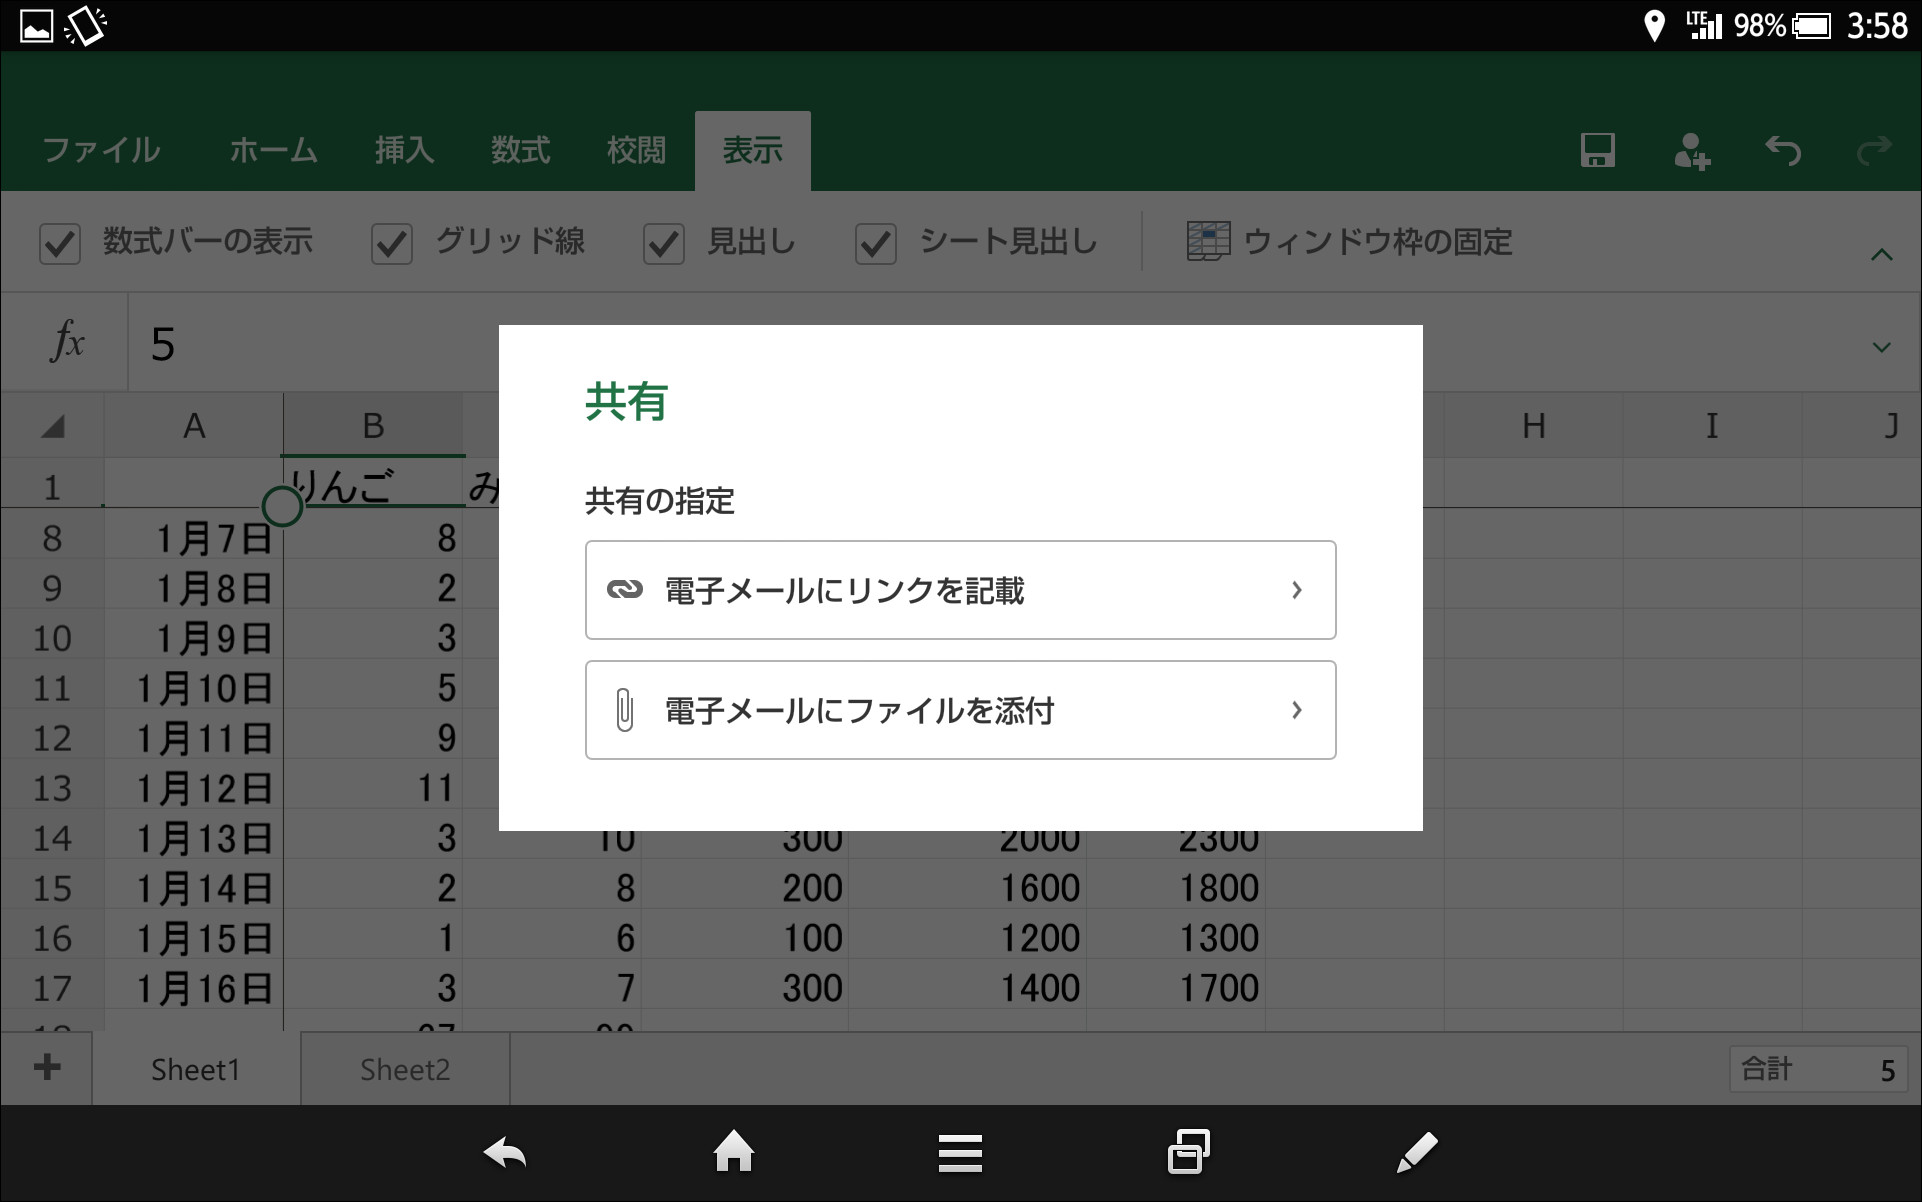The height and width of the screenshot is (1202, 1922).
Task: Open the Share with people icon
Action: click(x=1692, y=150)
